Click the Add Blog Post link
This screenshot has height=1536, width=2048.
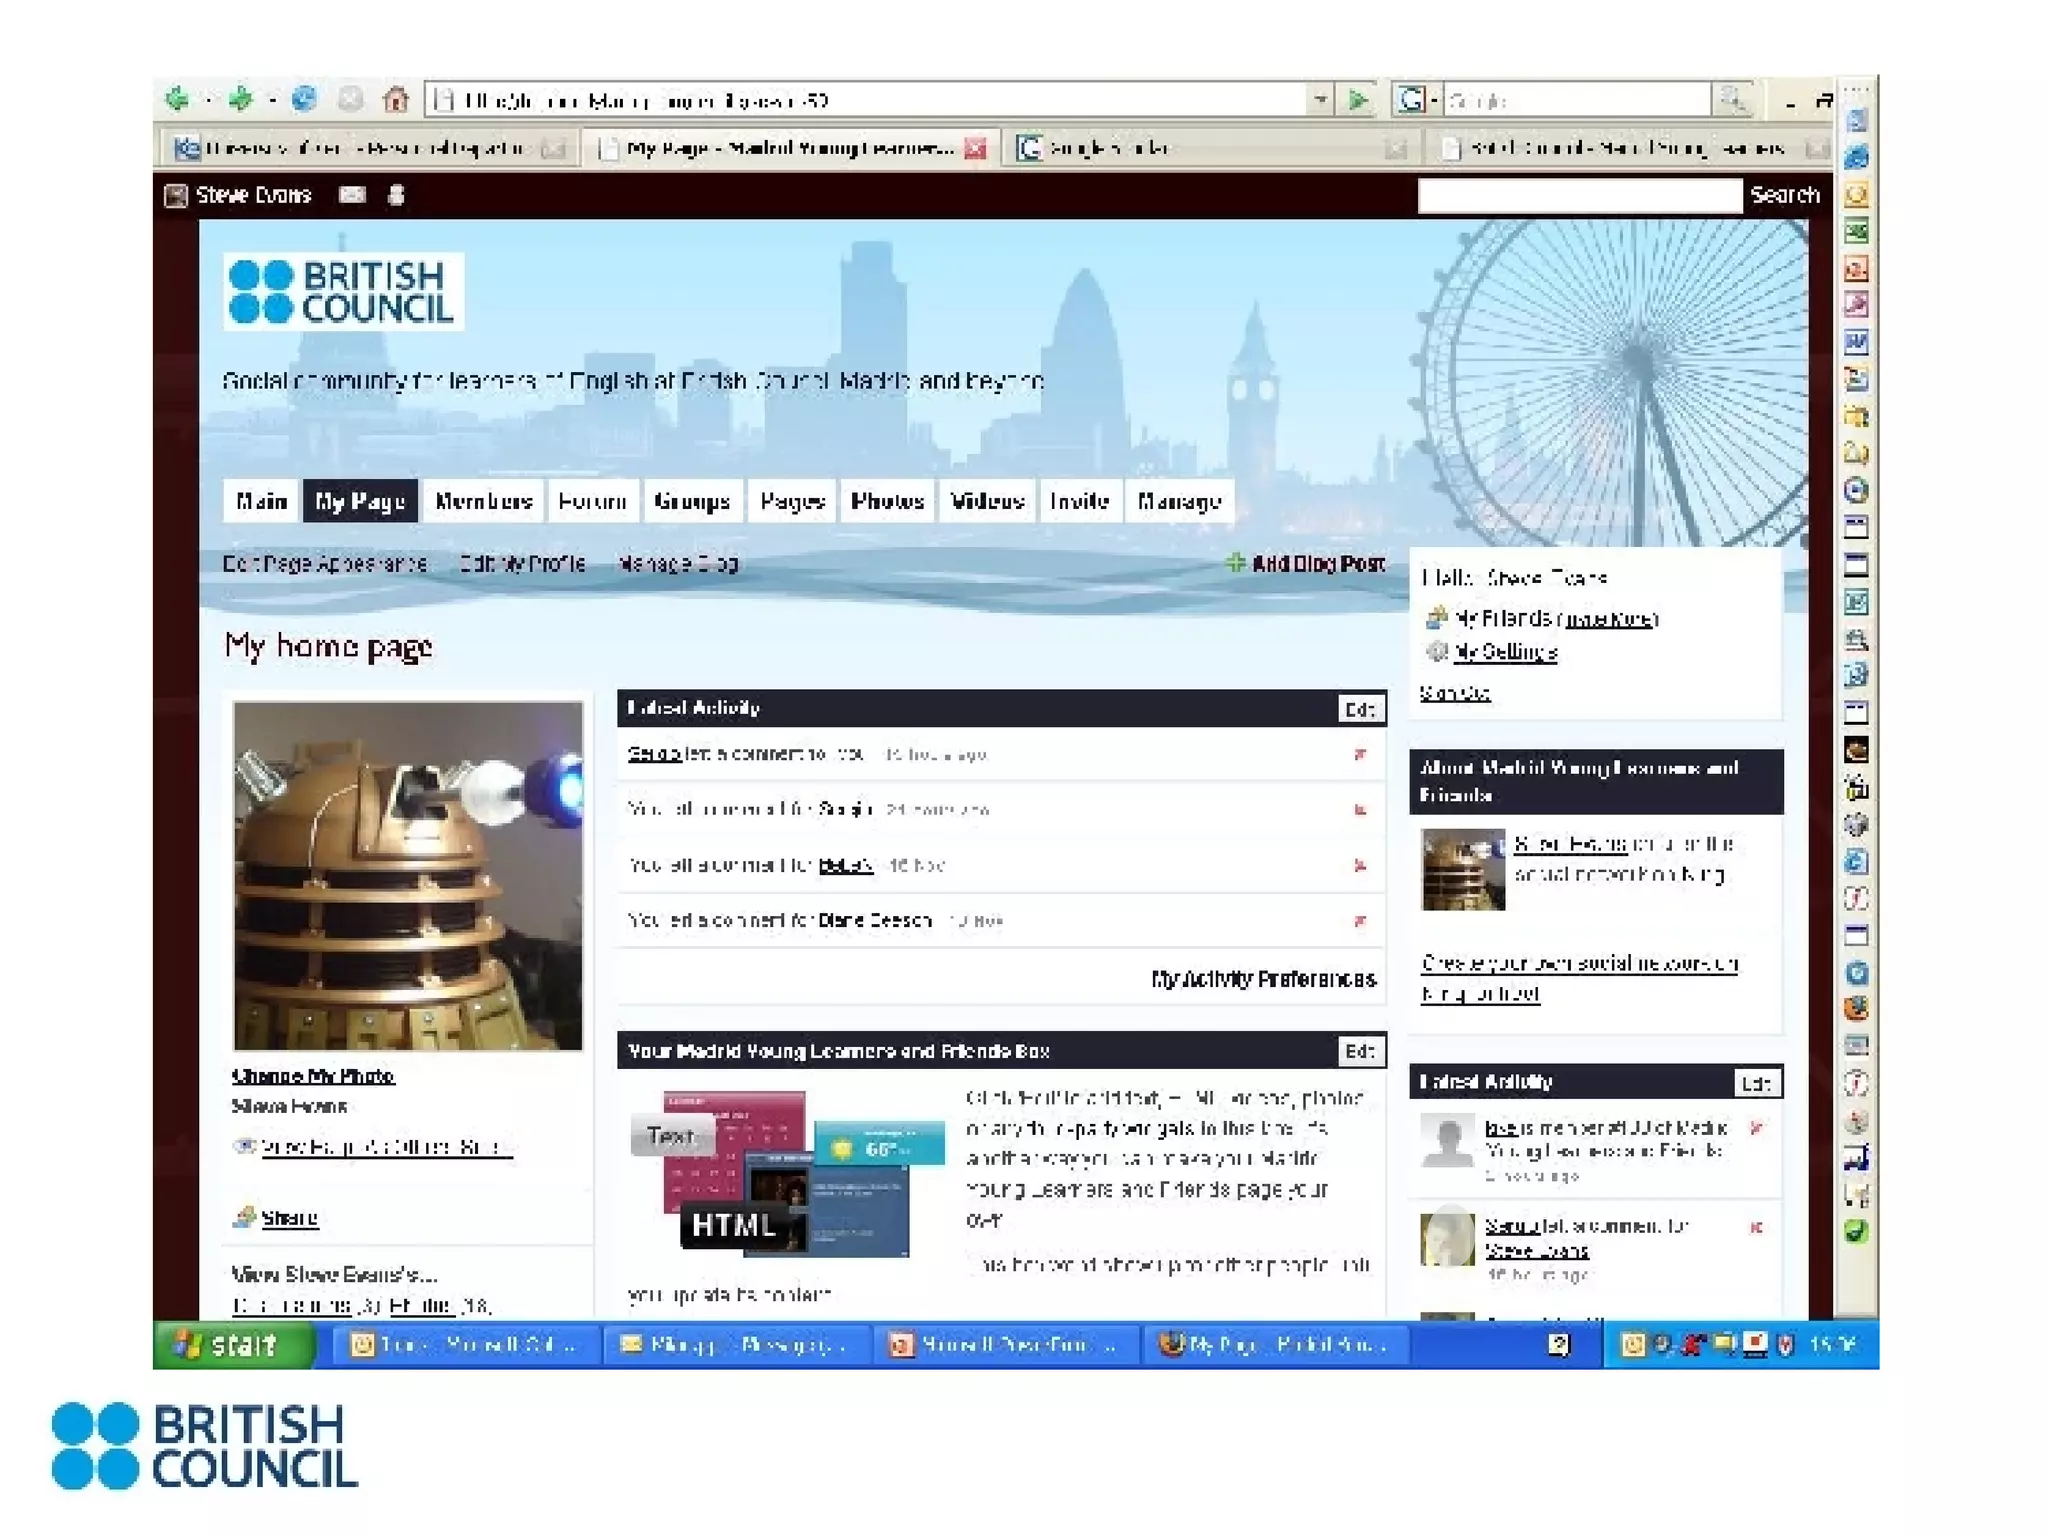pos(1316,564)
